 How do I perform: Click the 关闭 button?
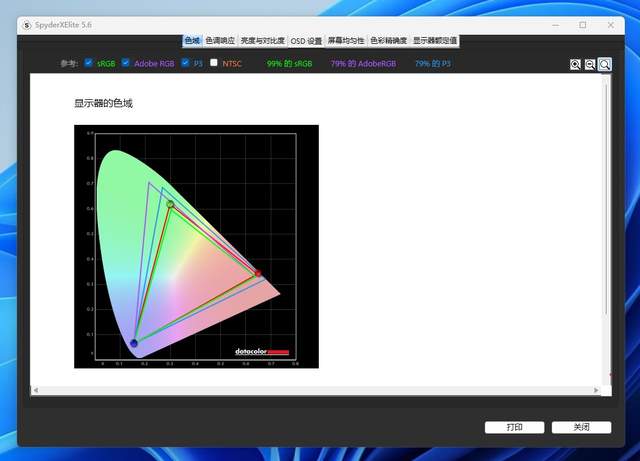pyautogui.click(x=581, y=428)
